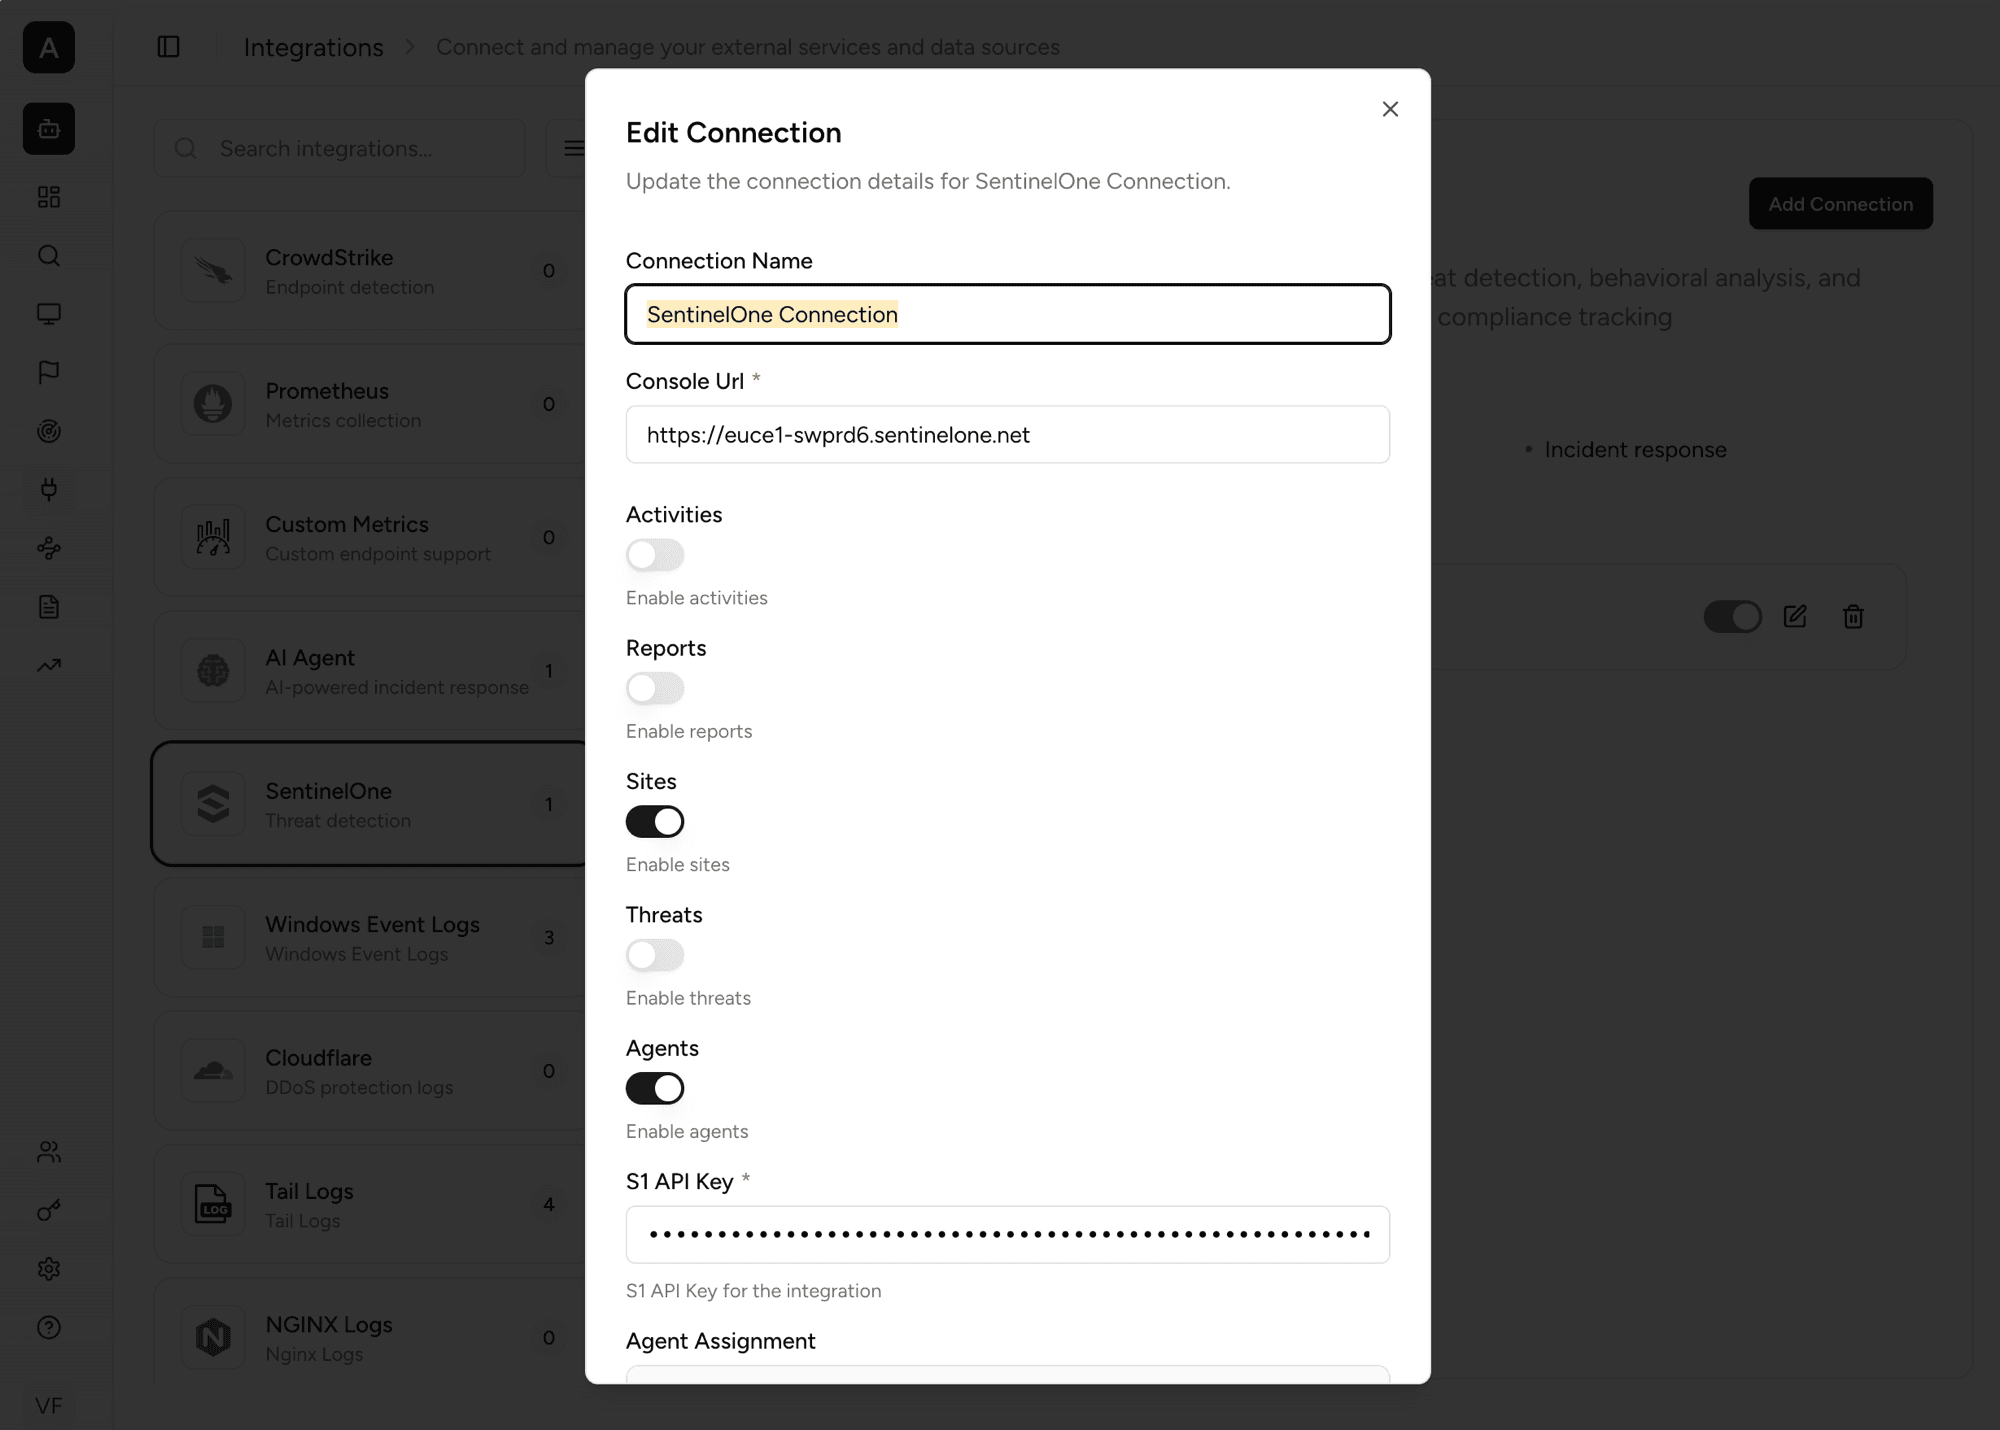Open the flag icon in sidebar

point(49,372)
